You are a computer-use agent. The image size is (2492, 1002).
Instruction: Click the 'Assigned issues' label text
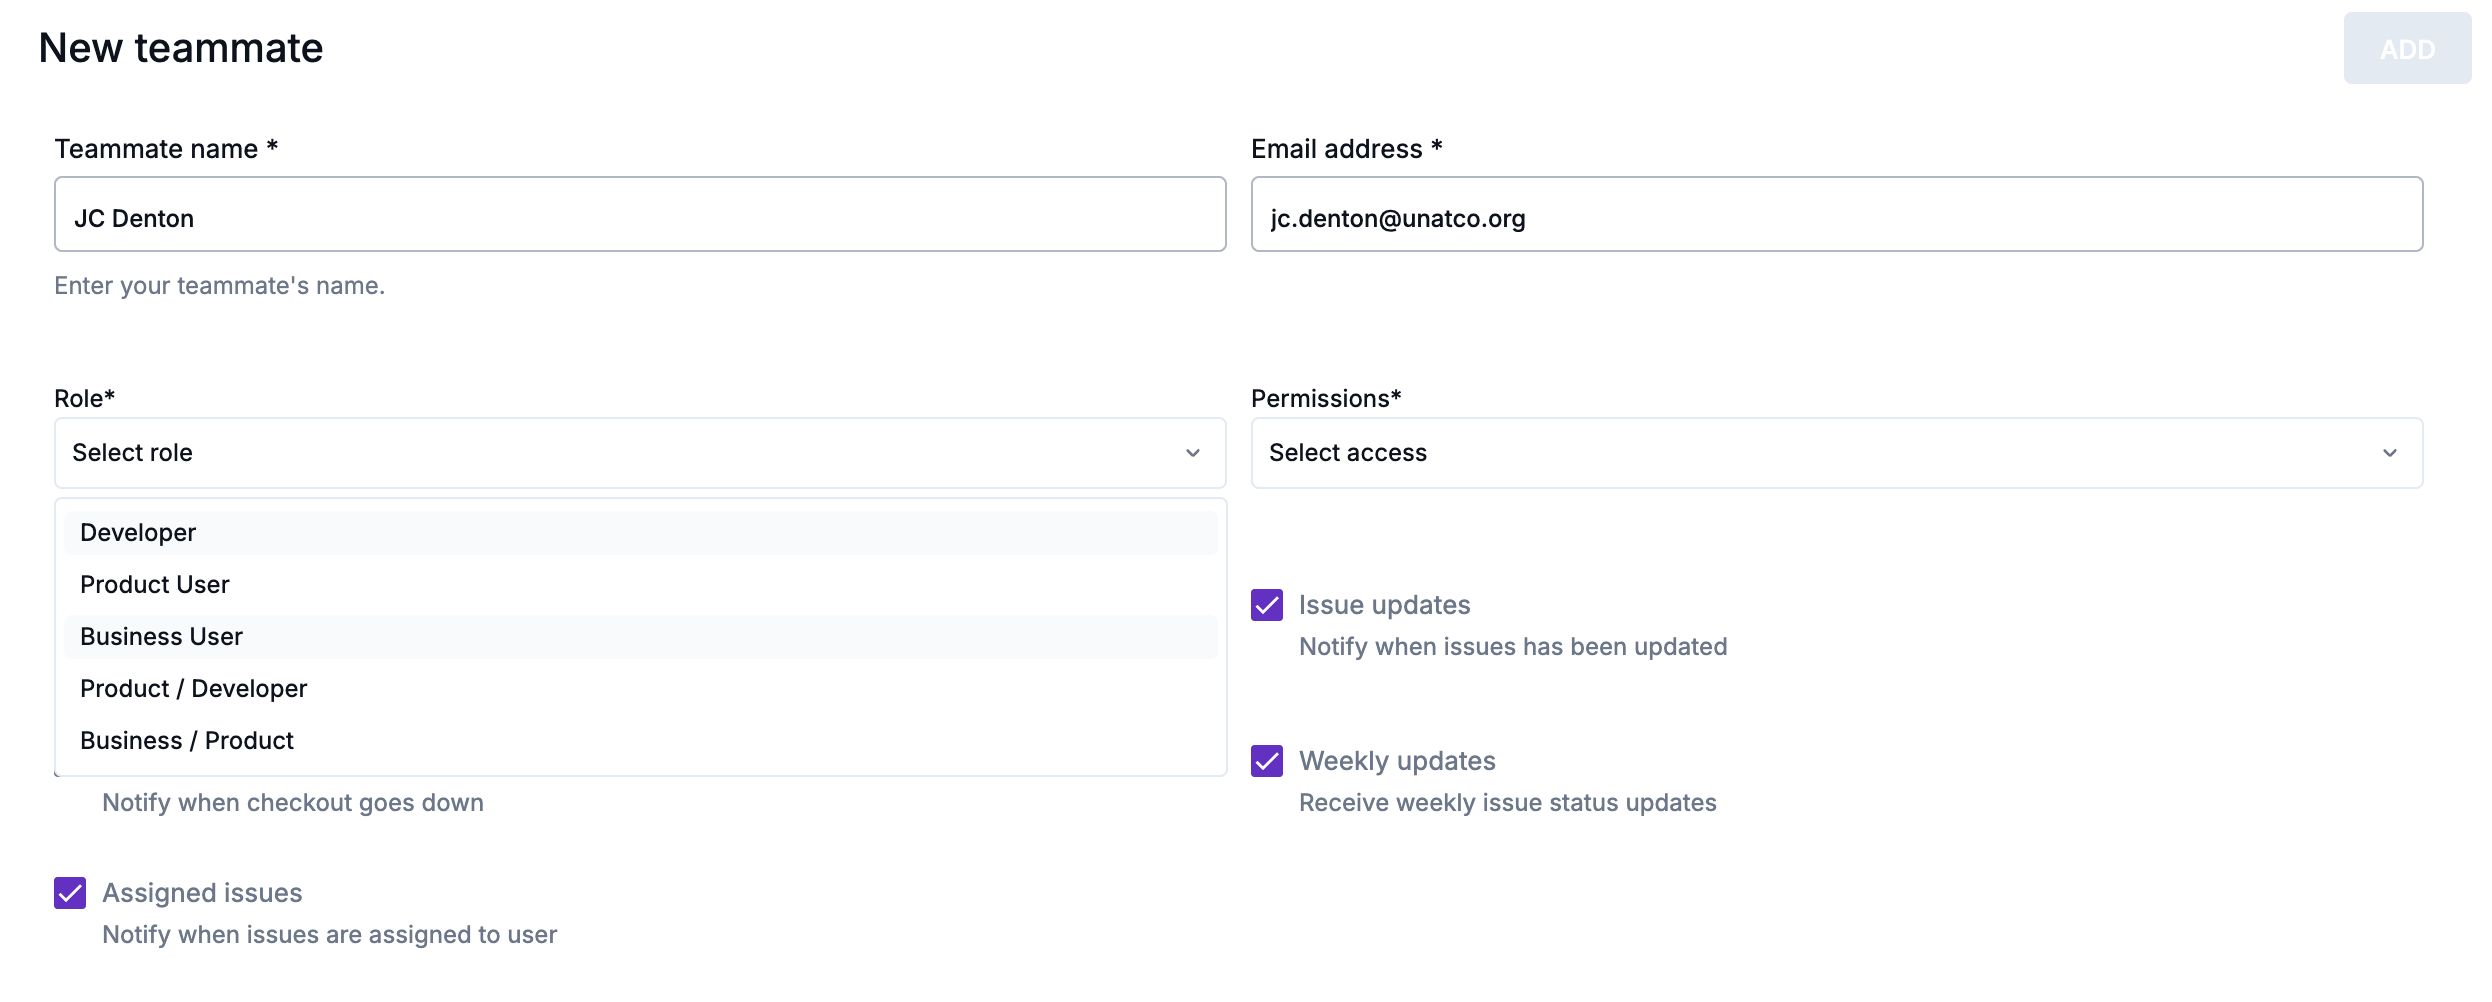click(202, 893)
